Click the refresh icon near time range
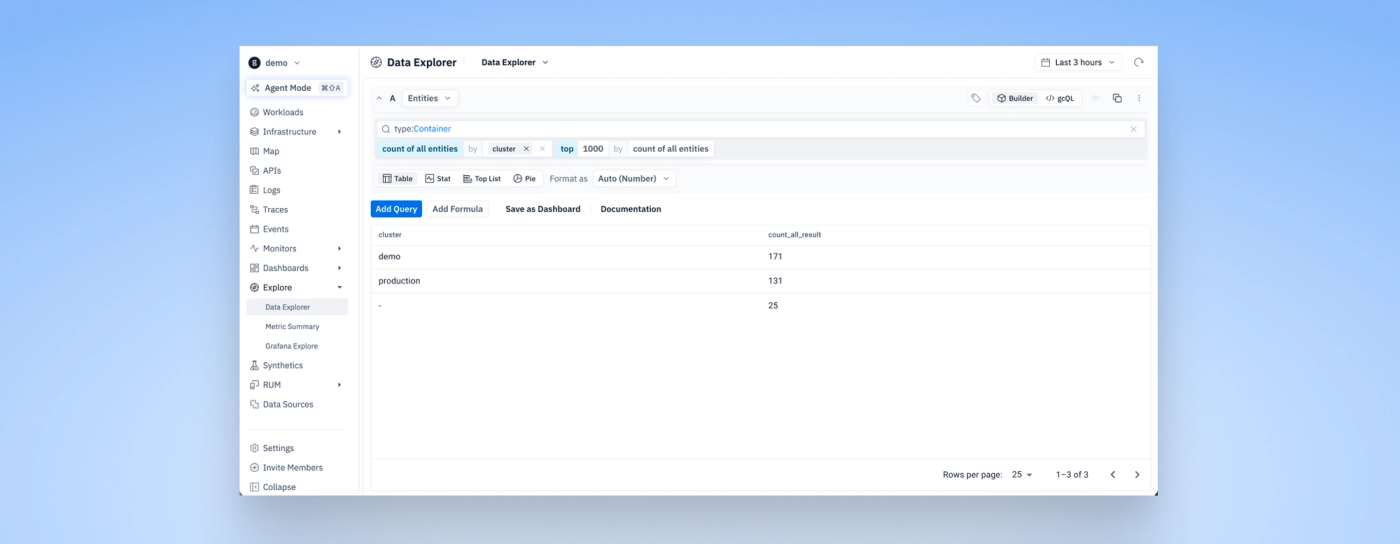 point(1138,62)
